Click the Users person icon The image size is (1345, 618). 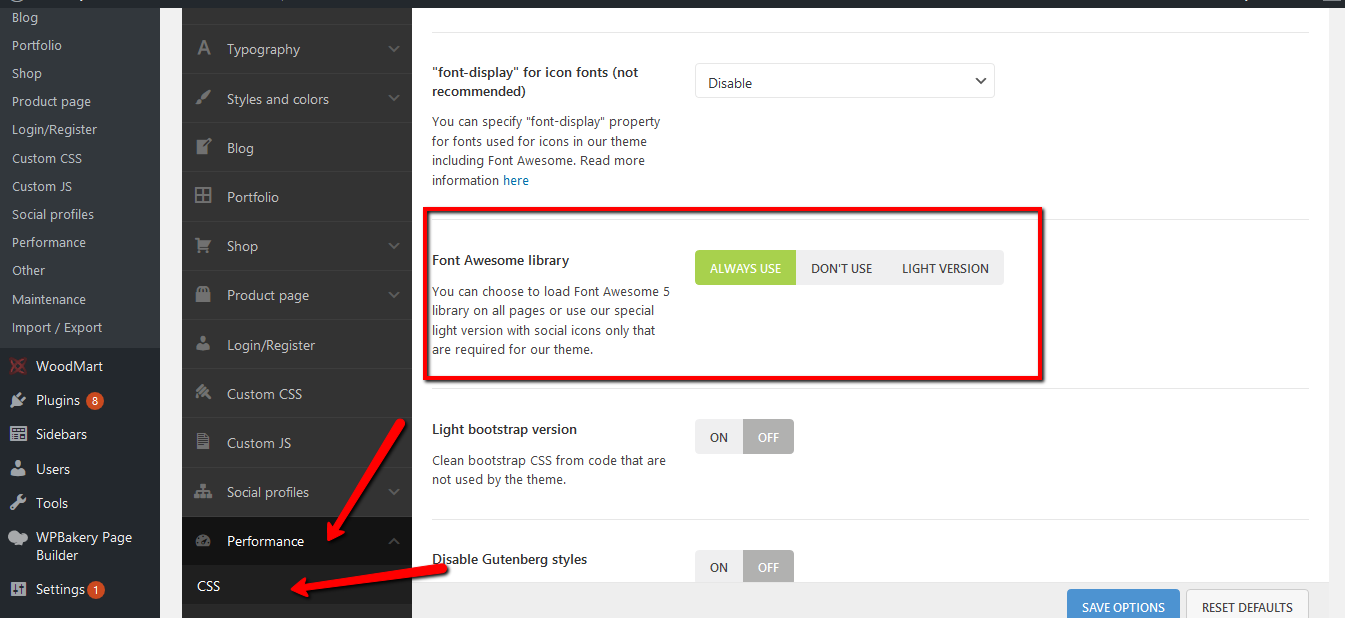(18, 468)
